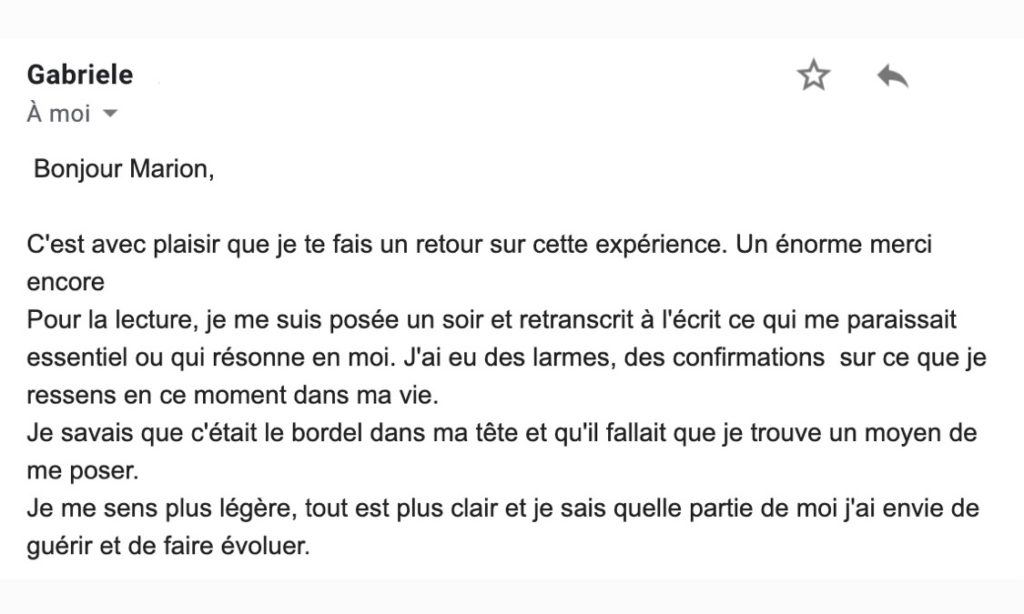Click the word 'larmes' in the email
The height and width of the screenshot is (614, 1024).
coord(573,358)
